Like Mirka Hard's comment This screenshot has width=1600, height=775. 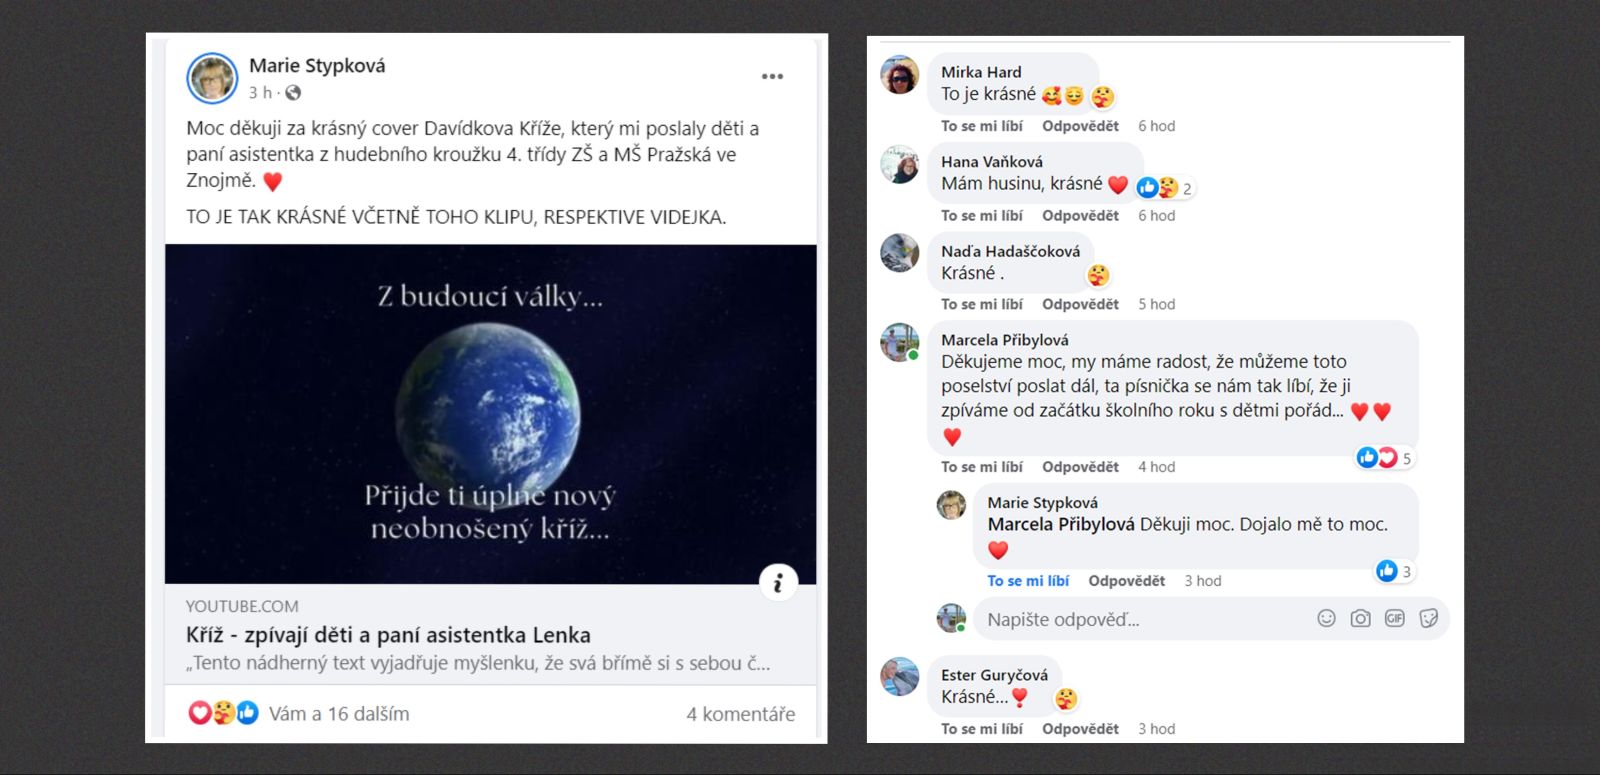click(981, 126)
